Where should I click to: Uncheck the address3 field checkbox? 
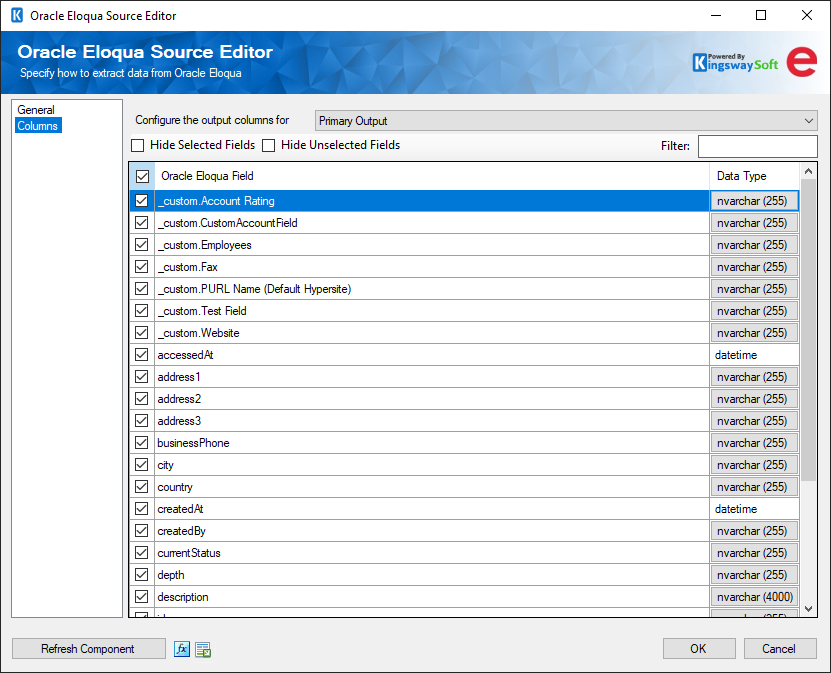142,421
